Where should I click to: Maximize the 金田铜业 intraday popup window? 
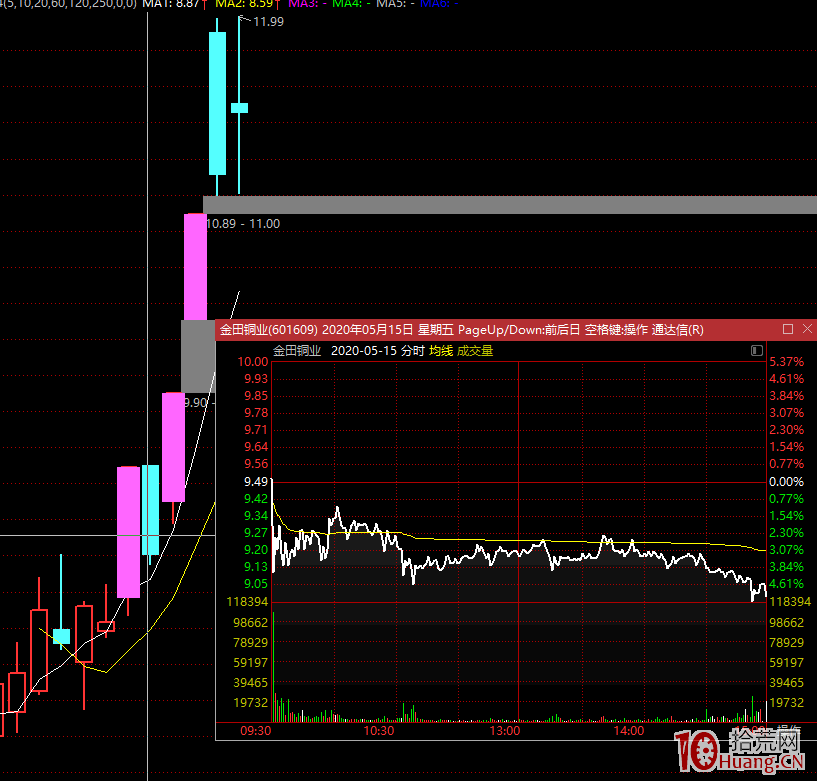point(788,329)
